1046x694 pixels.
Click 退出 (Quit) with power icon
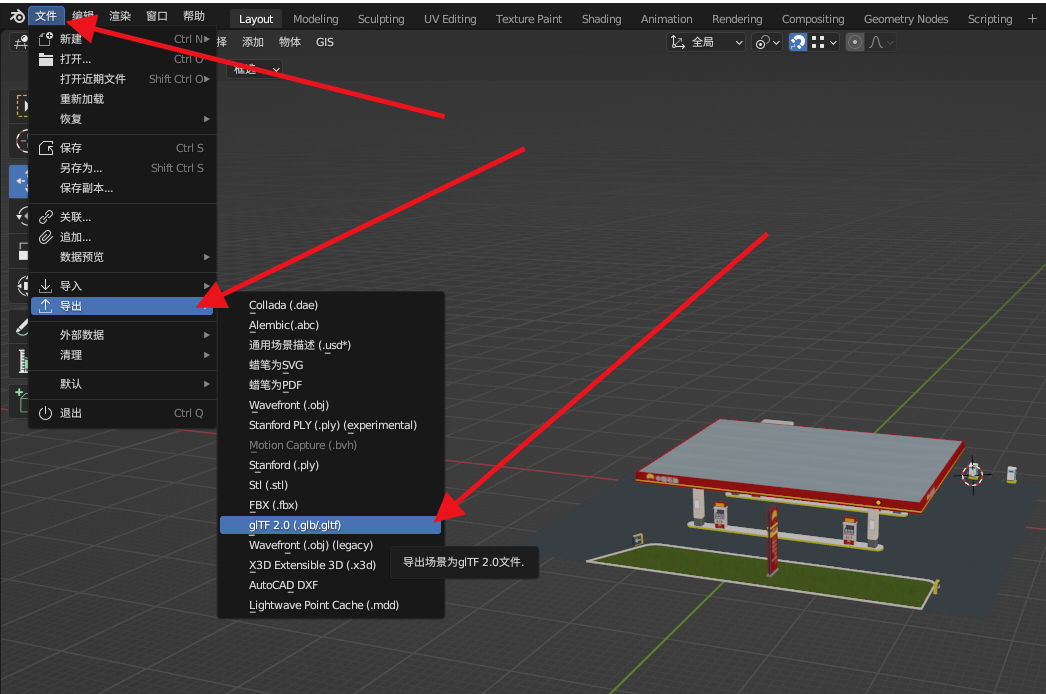pos(71,413)
